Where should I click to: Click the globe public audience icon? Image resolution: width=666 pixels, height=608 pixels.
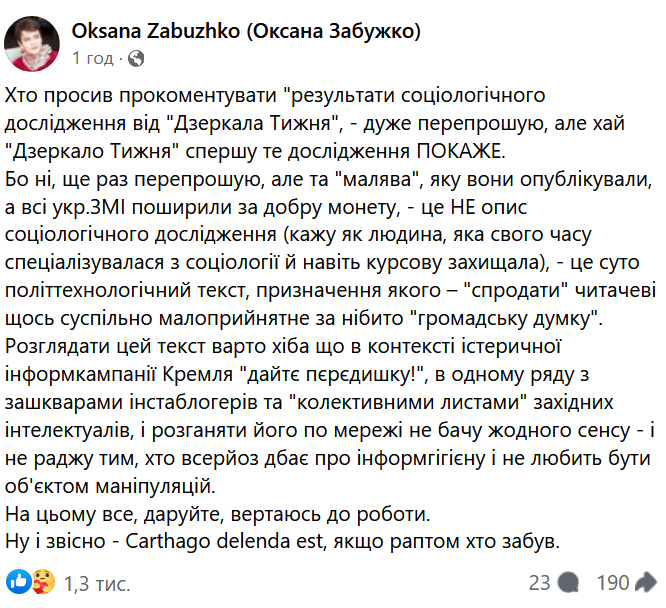click(136, 58)
